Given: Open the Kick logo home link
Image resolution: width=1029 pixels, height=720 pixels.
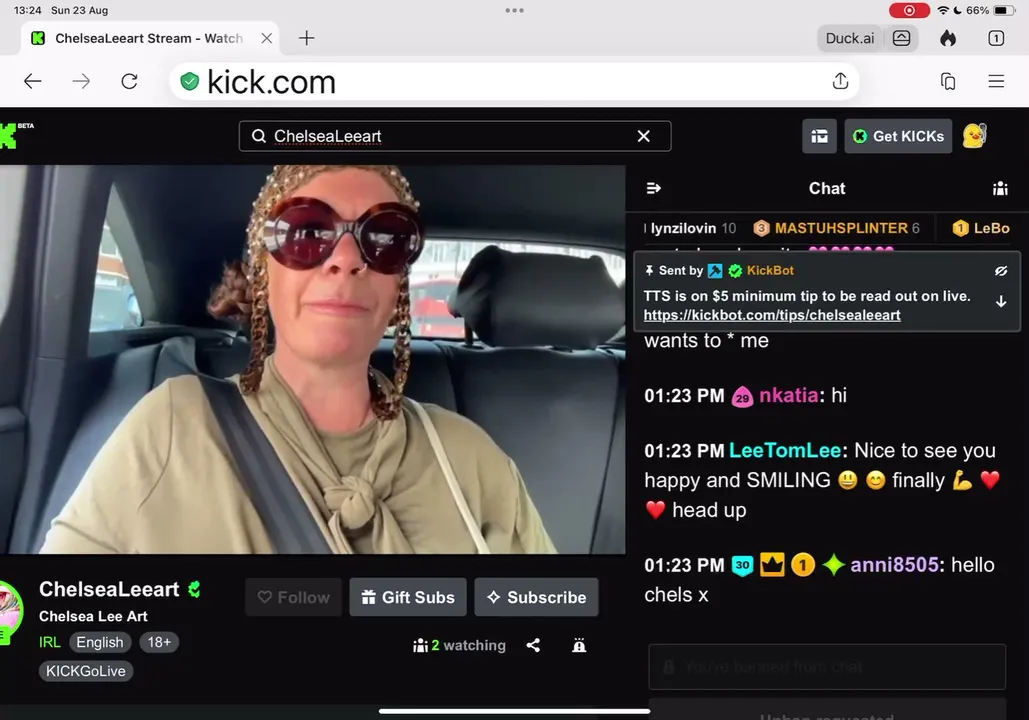Looking at the screenshot, I should click(9, 135).
